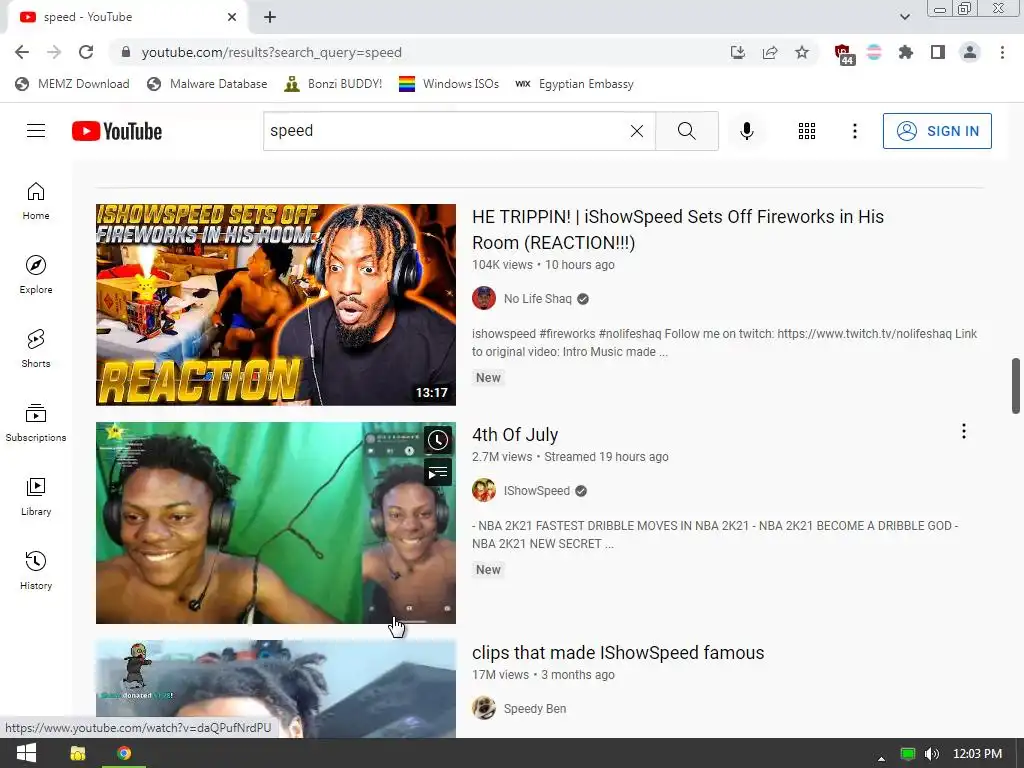
Task: Open the Chrome three-dot menu
Action: tap(1002, 52)
